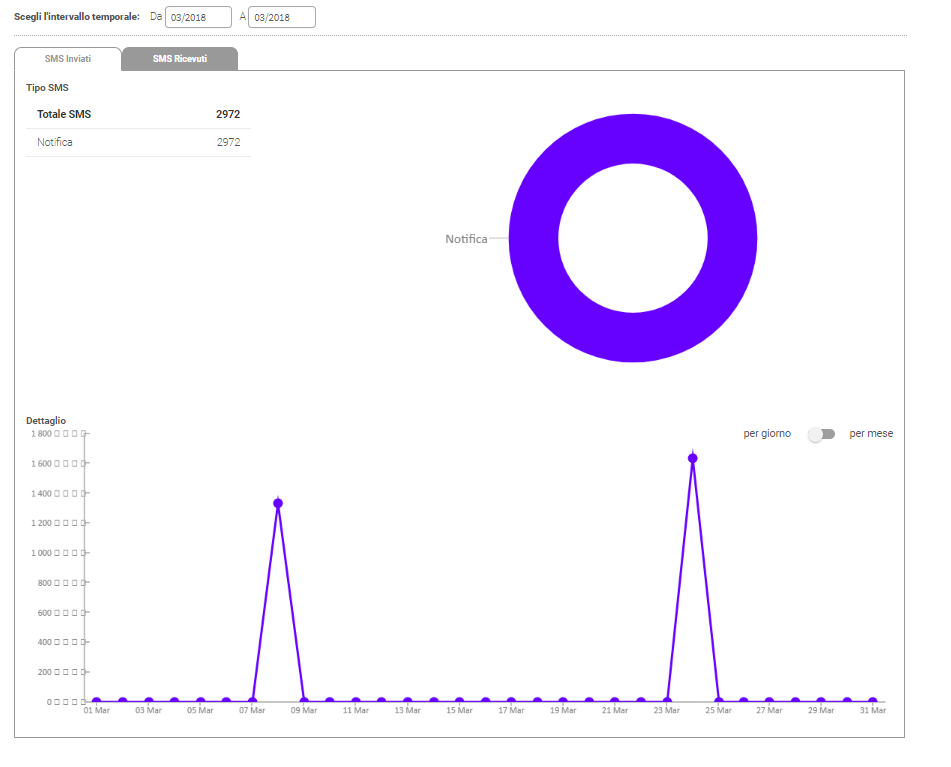The width and height of the screenshot is (951, 767).
Task: Open the SMS Ricevuti tab
Action: tap(180, 59)
